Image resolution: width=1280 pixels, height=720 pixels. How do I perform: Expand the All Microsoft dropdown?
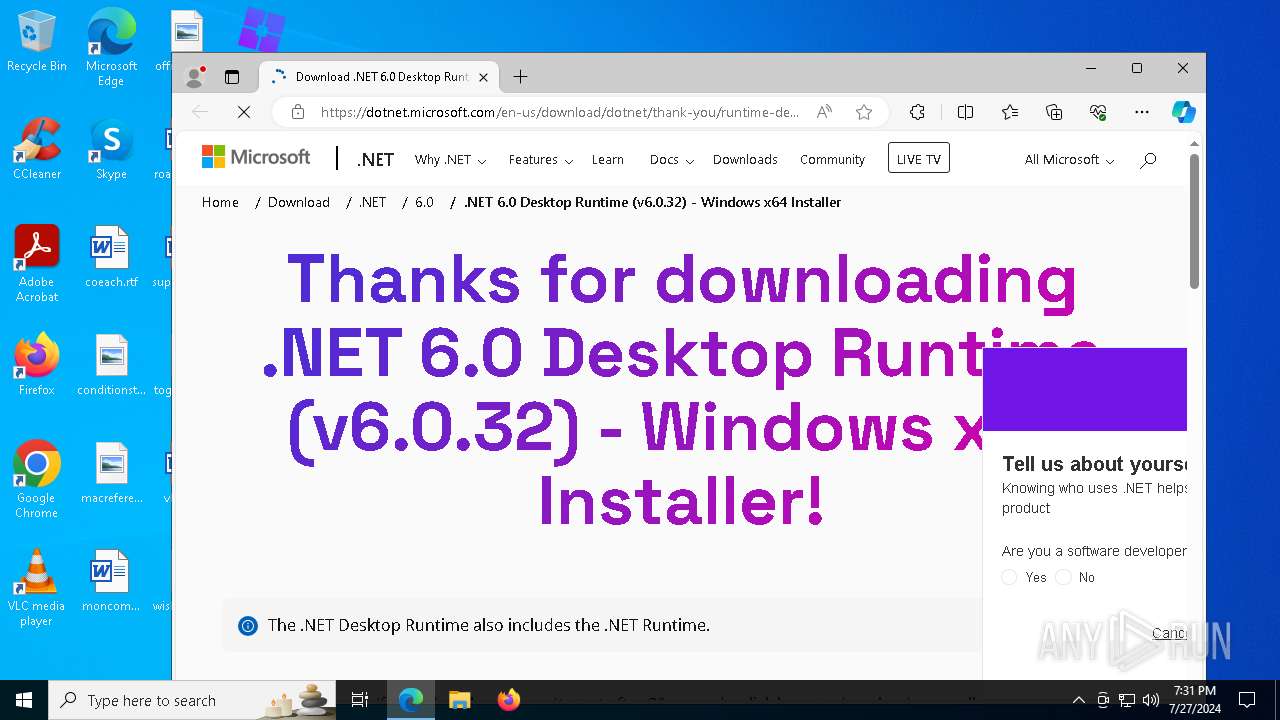point(1069,159)
